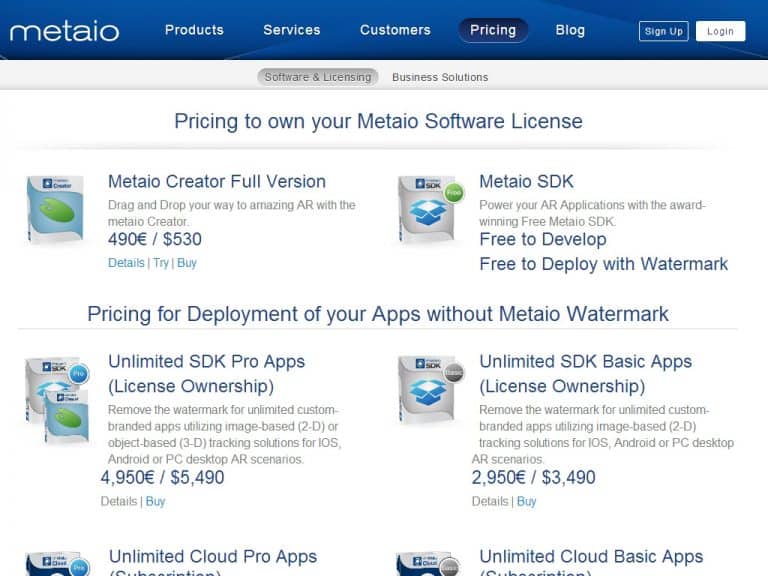Click the Unlimited SDK Pro Apps box icon
This screenshot has width=768, height=576.
pos(56,398)
